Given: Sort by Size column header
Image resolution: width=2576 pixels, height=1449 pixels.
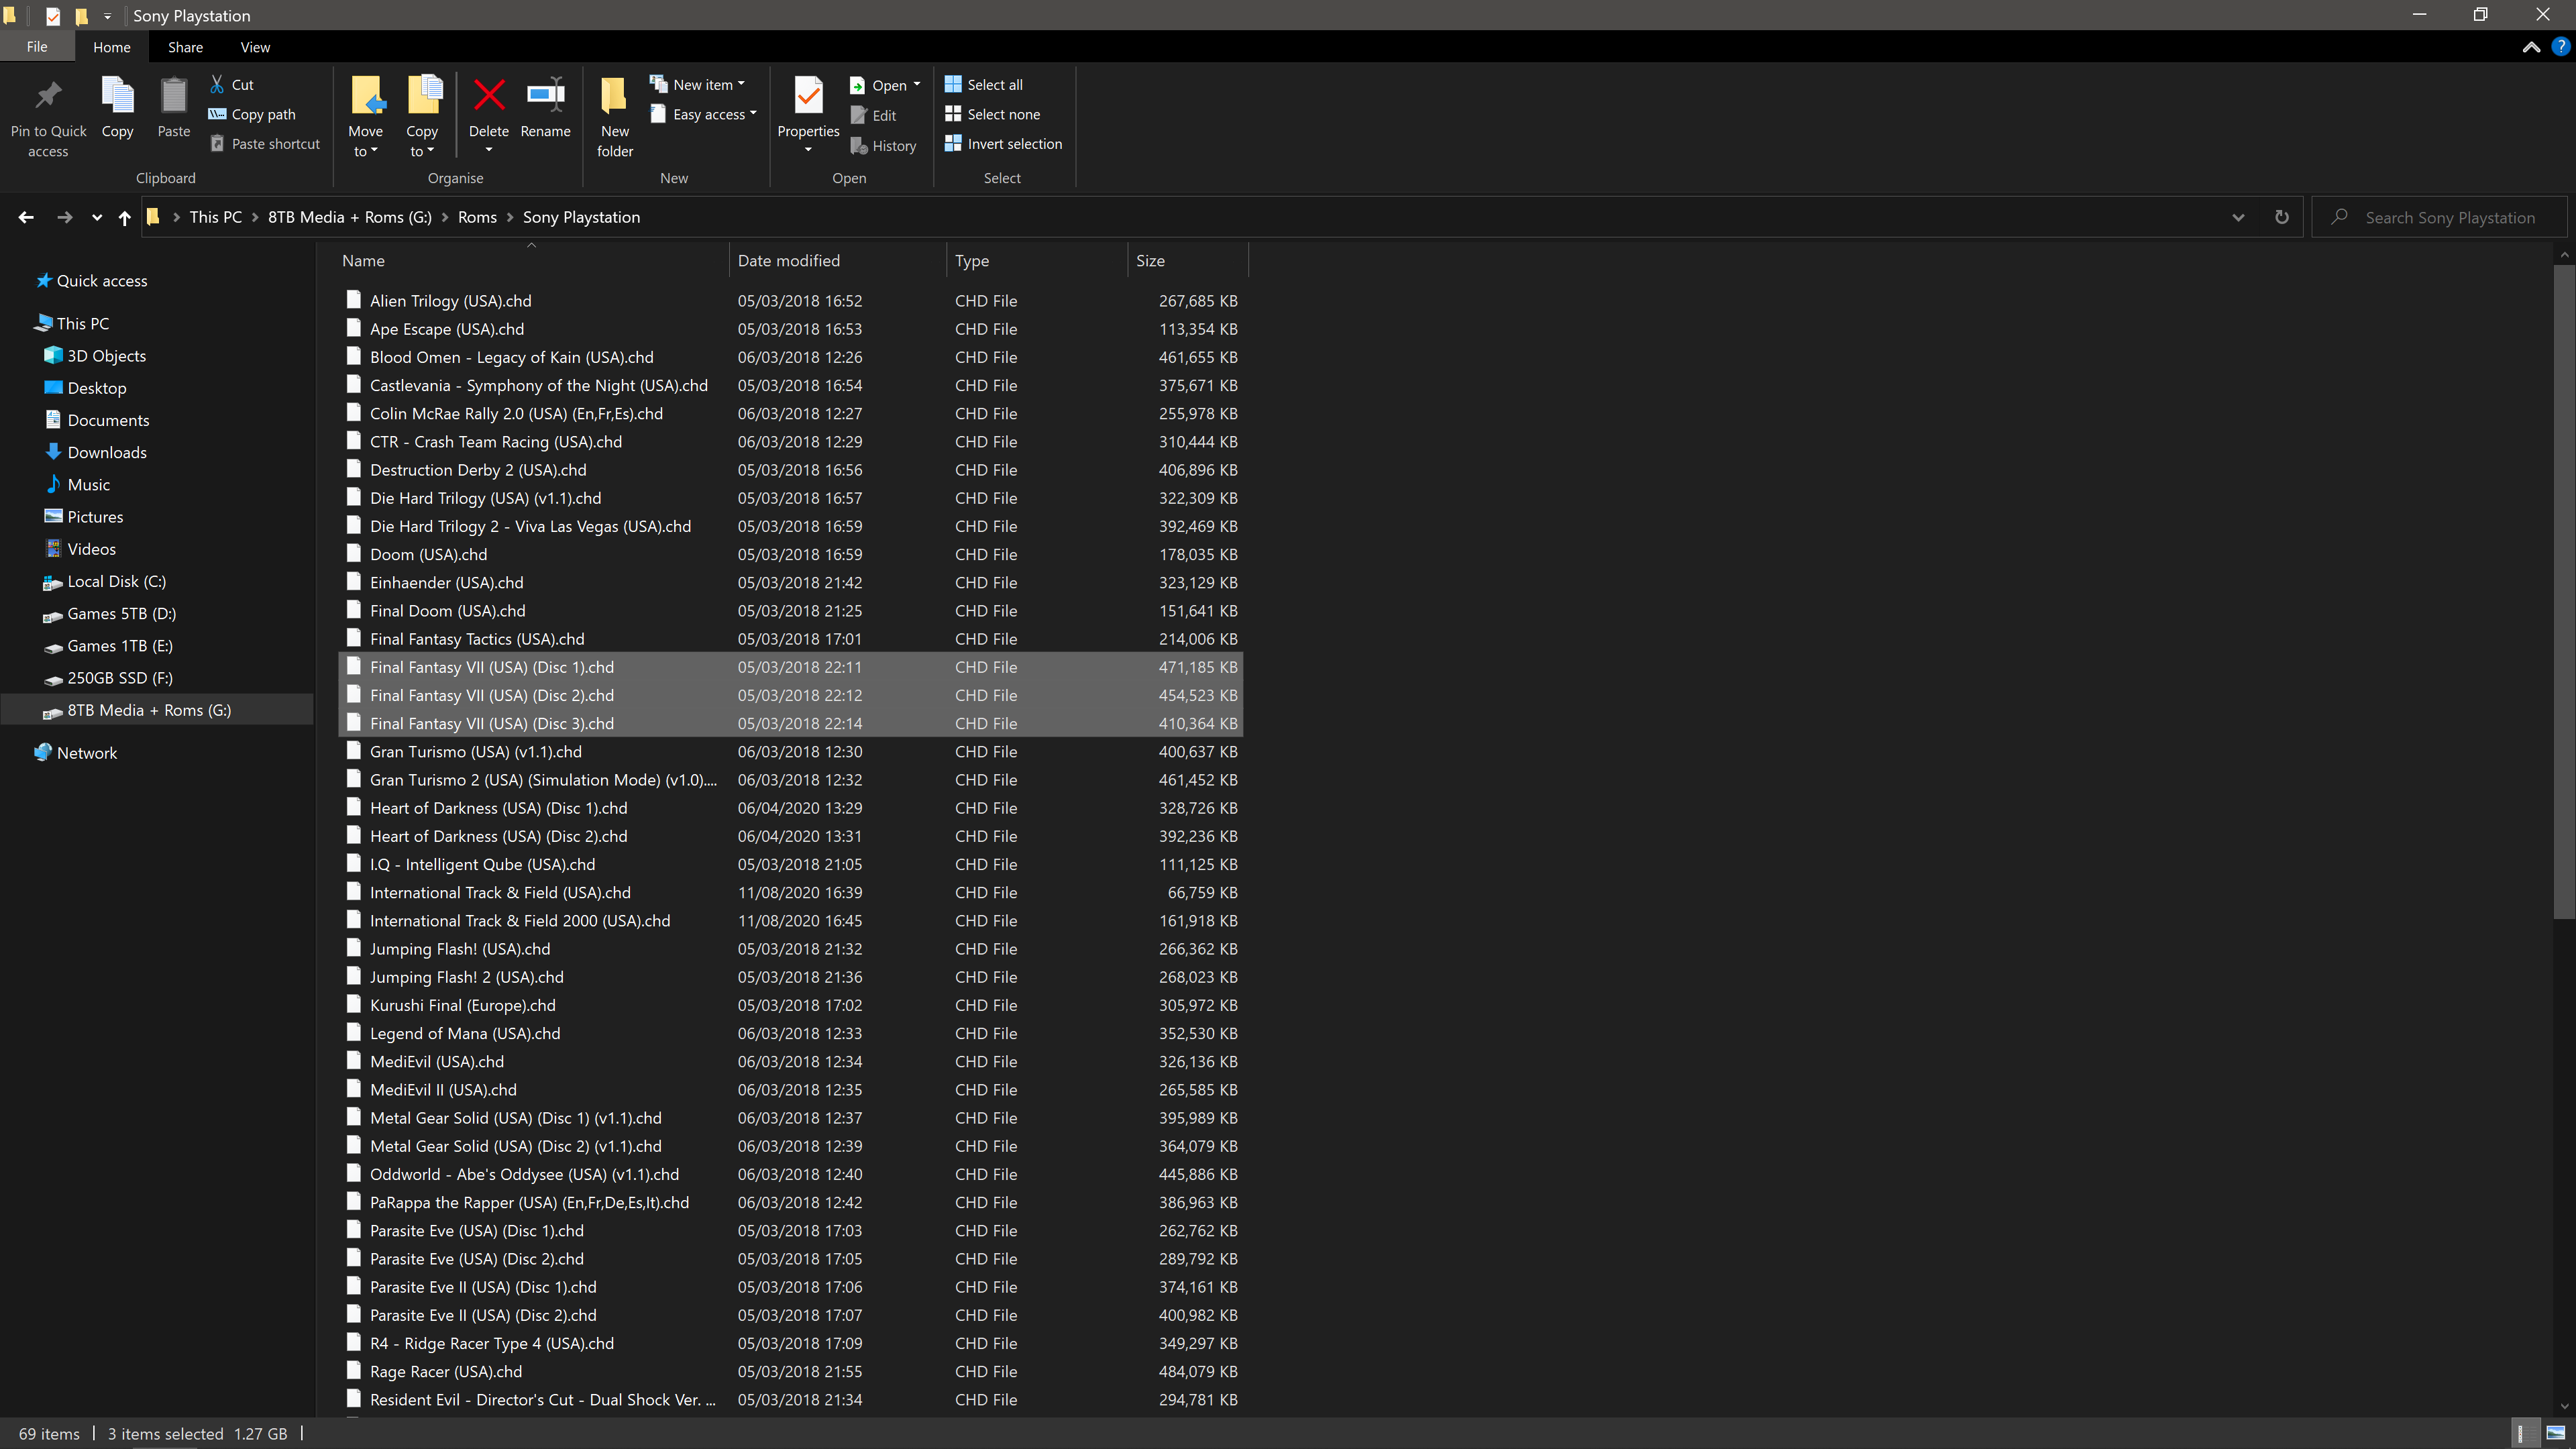Looking at the screenshot, I should pyautogui.click(x=1188, y=260).
